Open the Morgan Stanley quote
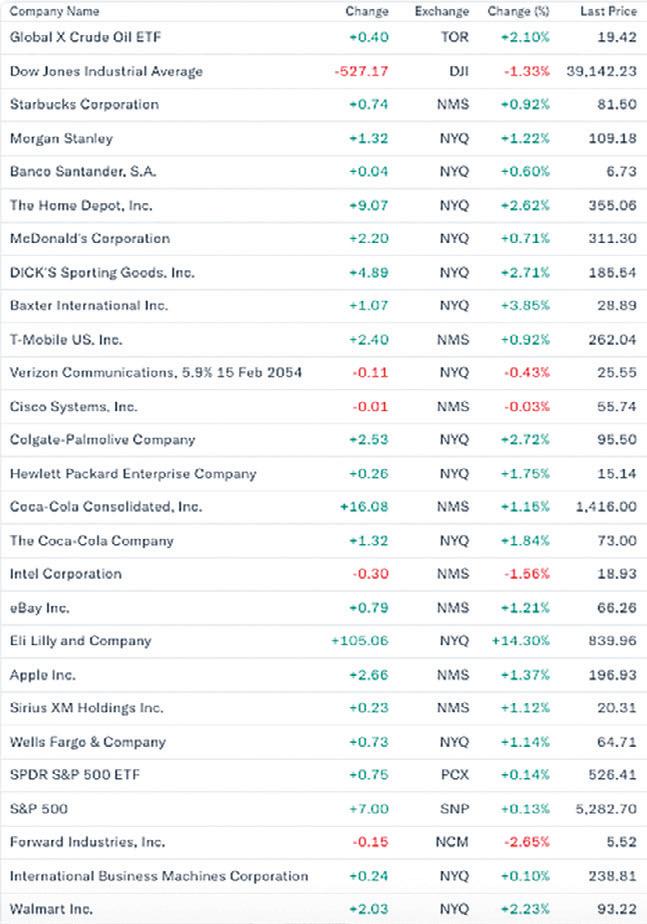 [x=61, y=138]
